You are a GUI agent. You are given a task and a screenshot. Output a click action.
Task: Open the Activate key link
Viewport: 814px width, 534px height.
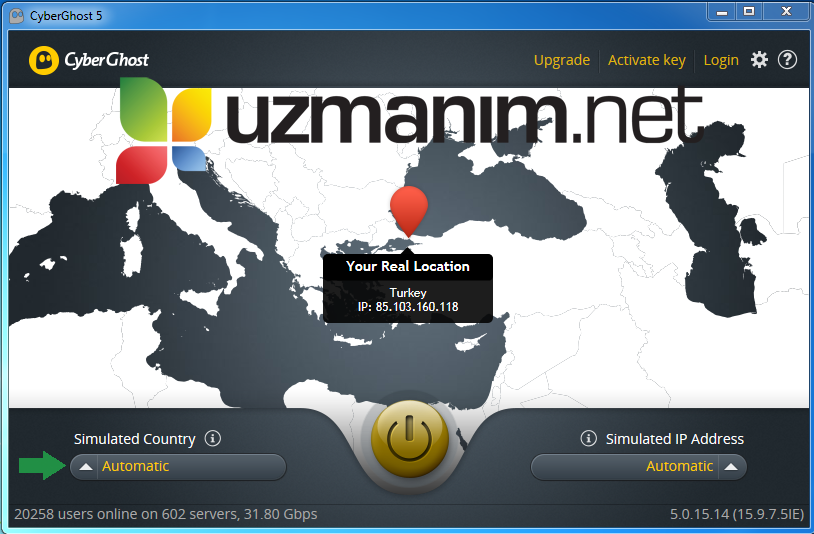[x=647, y=60]
